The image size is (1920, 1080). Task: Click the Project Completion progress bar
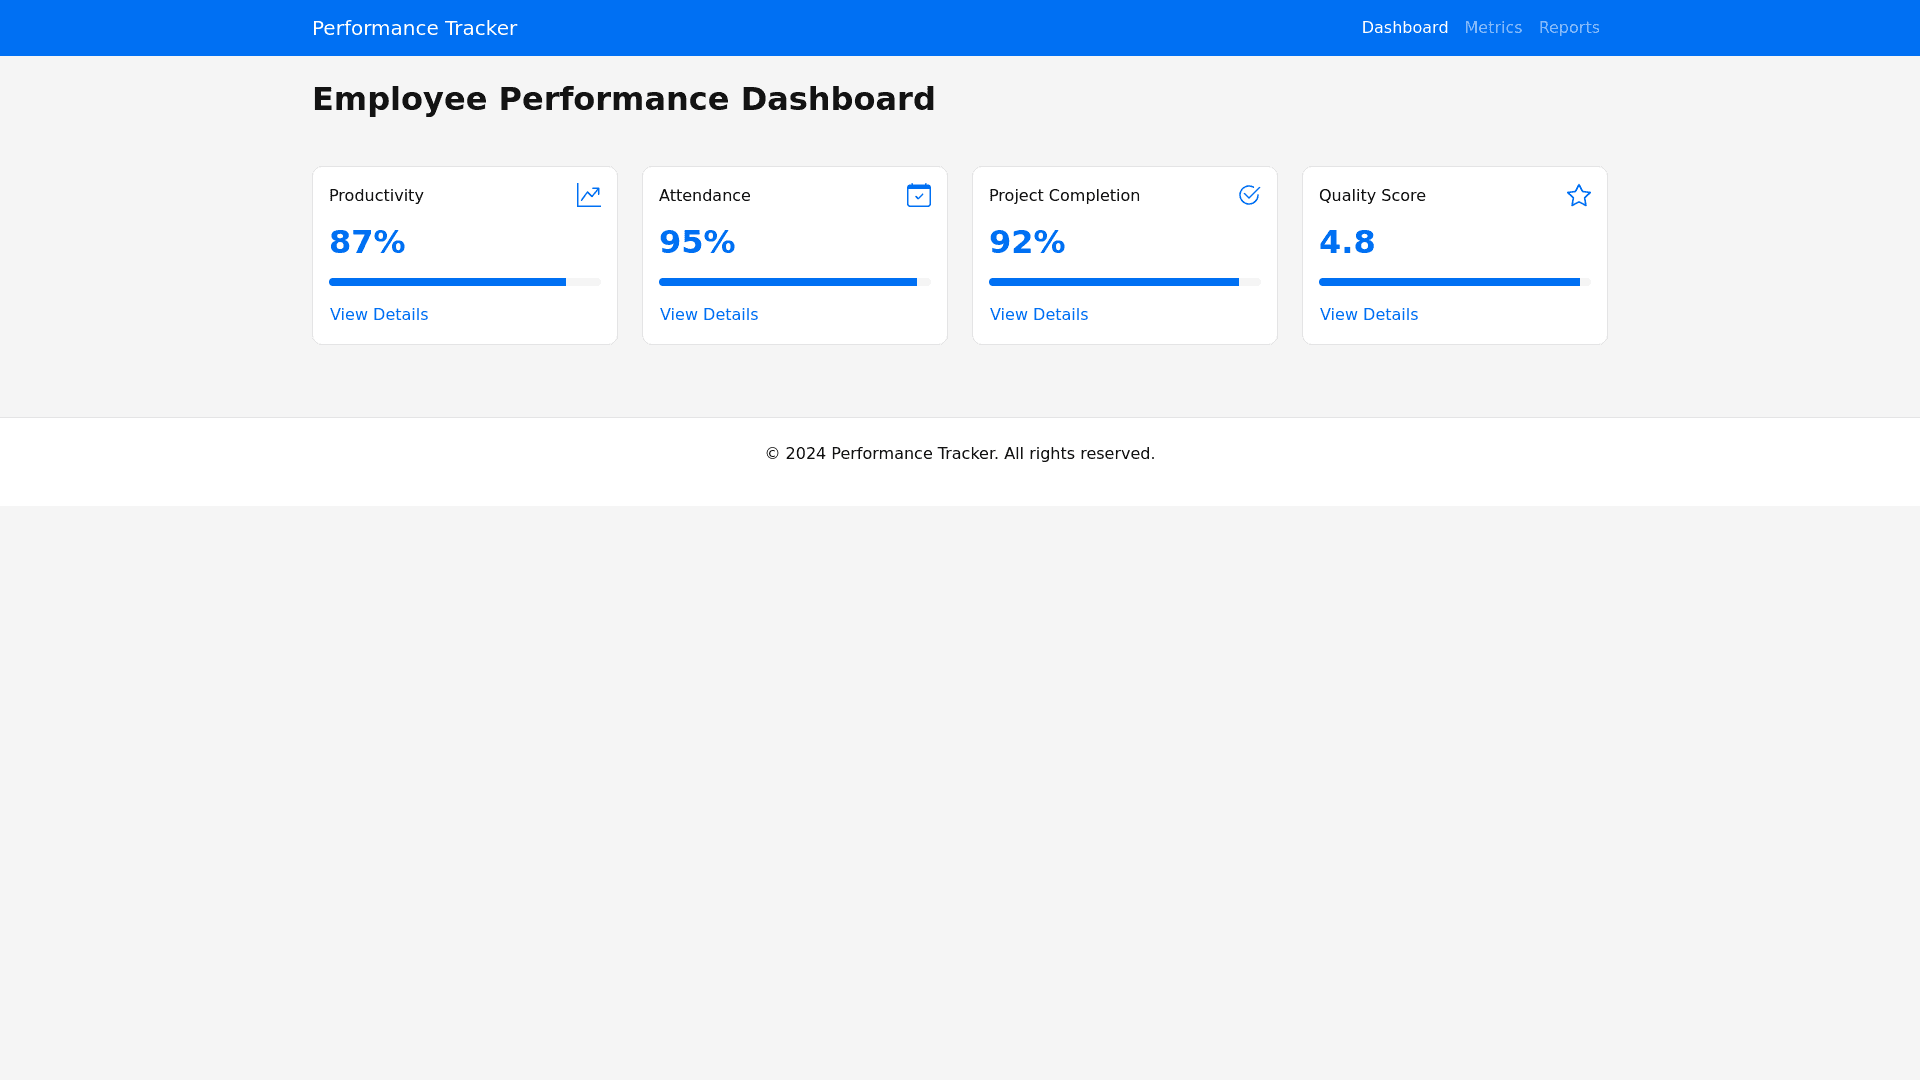point(1125,282)
